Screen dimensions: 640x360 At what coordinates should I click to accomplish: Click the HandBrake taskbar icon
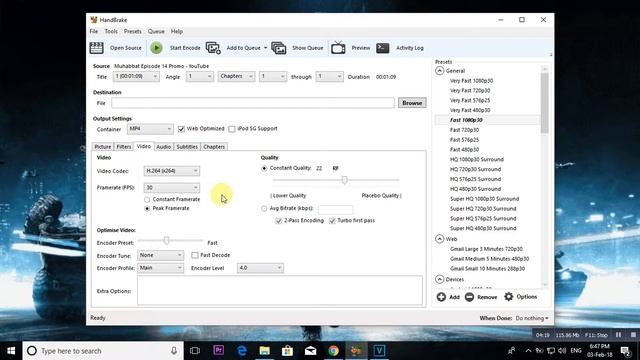356,351
